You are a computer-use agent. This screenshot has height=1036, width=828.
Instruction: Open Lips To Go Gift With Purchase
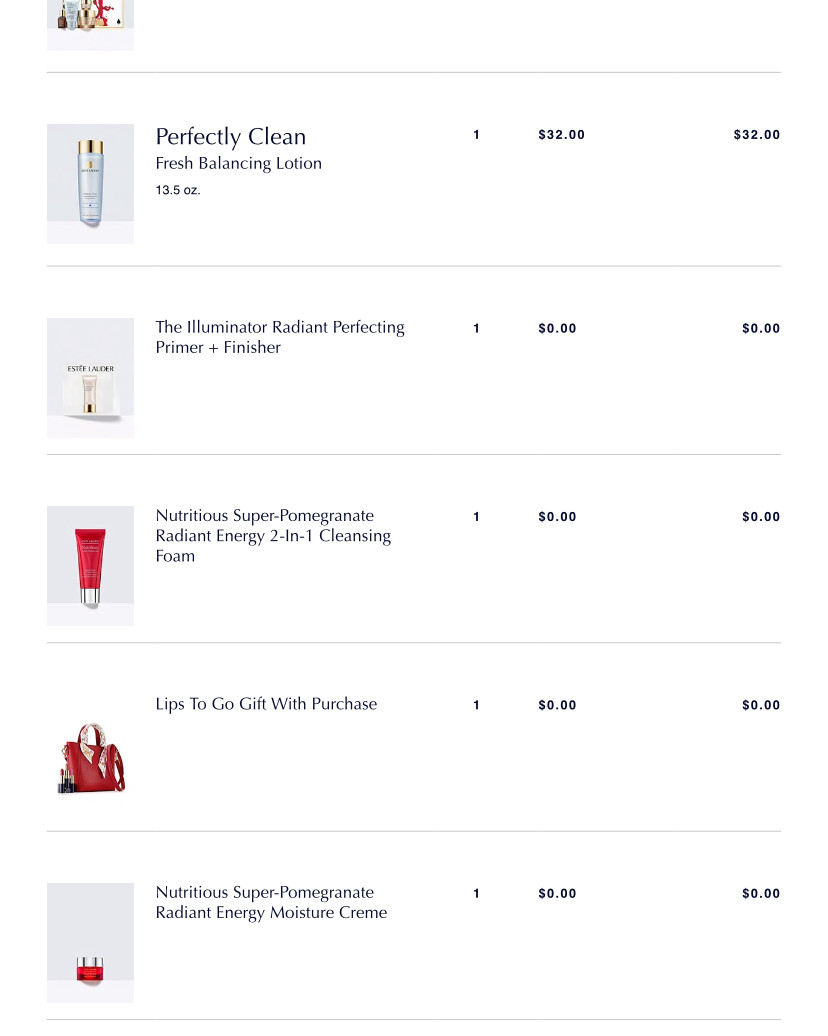266,704
